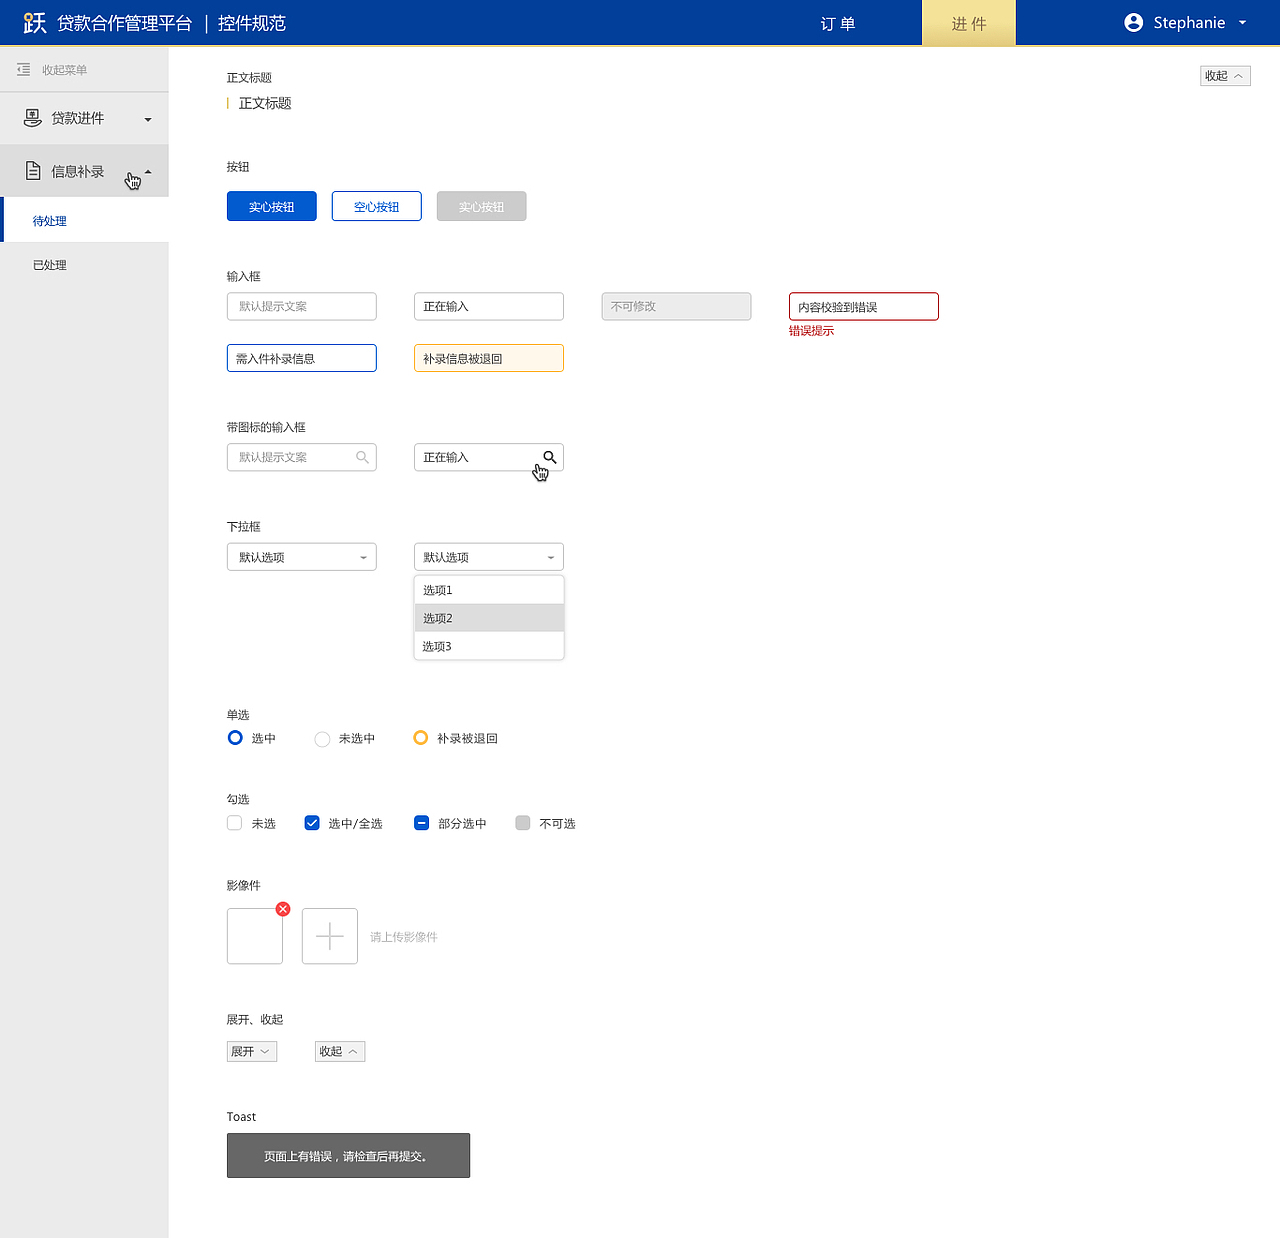
Task: Click the 展开 expand button
Action: (252, 1051)
